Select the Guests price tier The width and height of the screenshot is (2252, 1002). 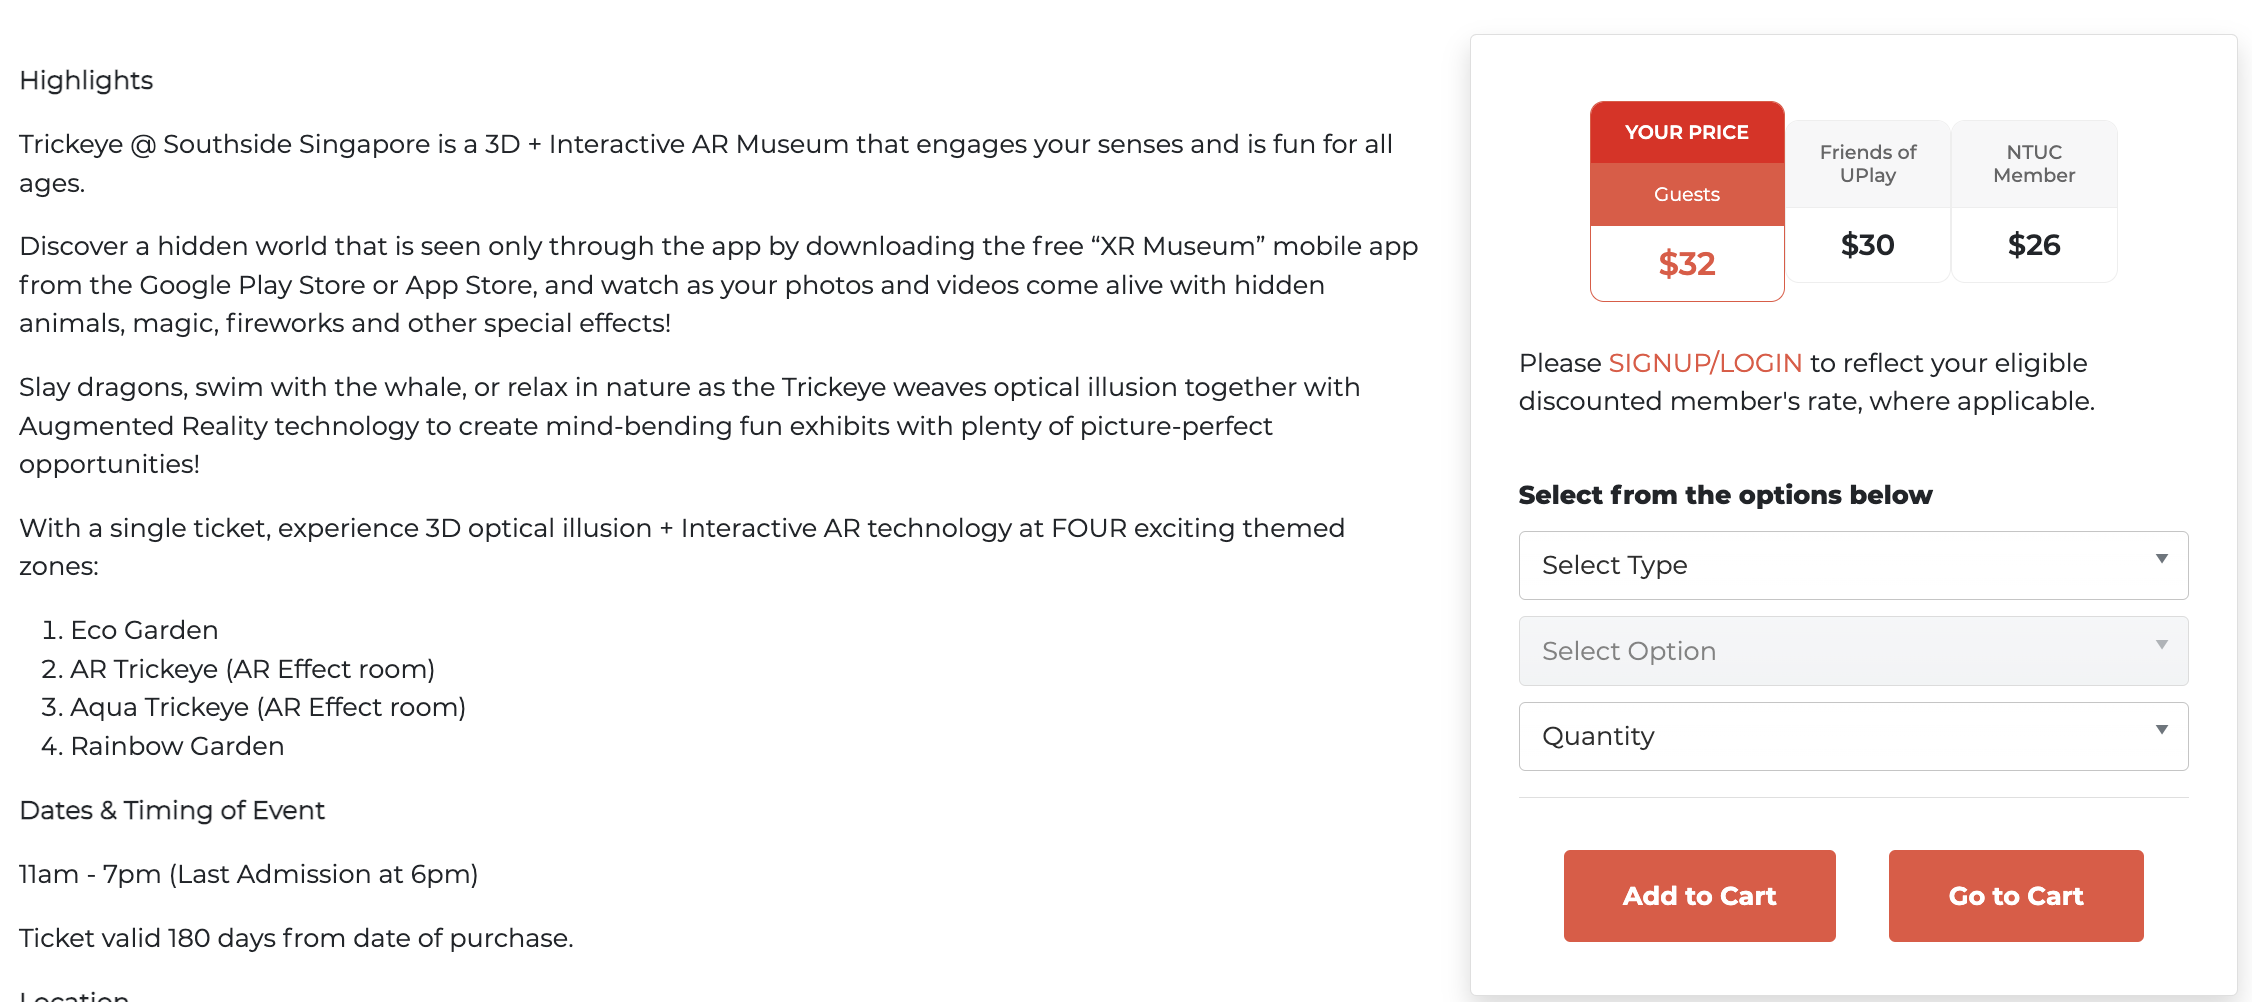tap(1687, 195)
